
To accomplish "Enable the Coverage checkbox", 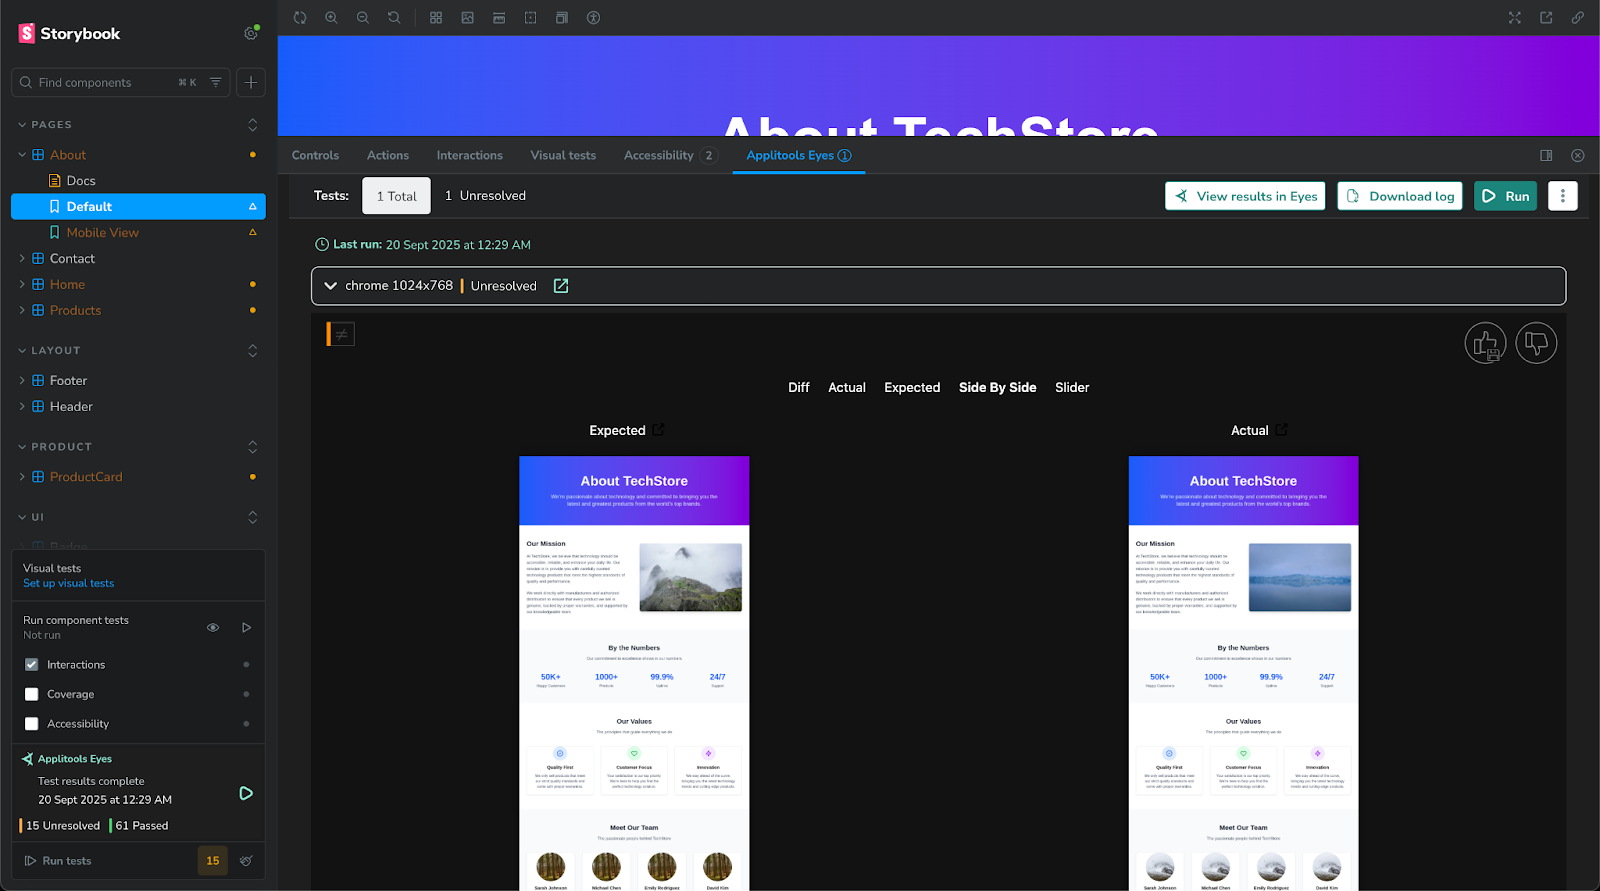I will click(x=32, y=694).
